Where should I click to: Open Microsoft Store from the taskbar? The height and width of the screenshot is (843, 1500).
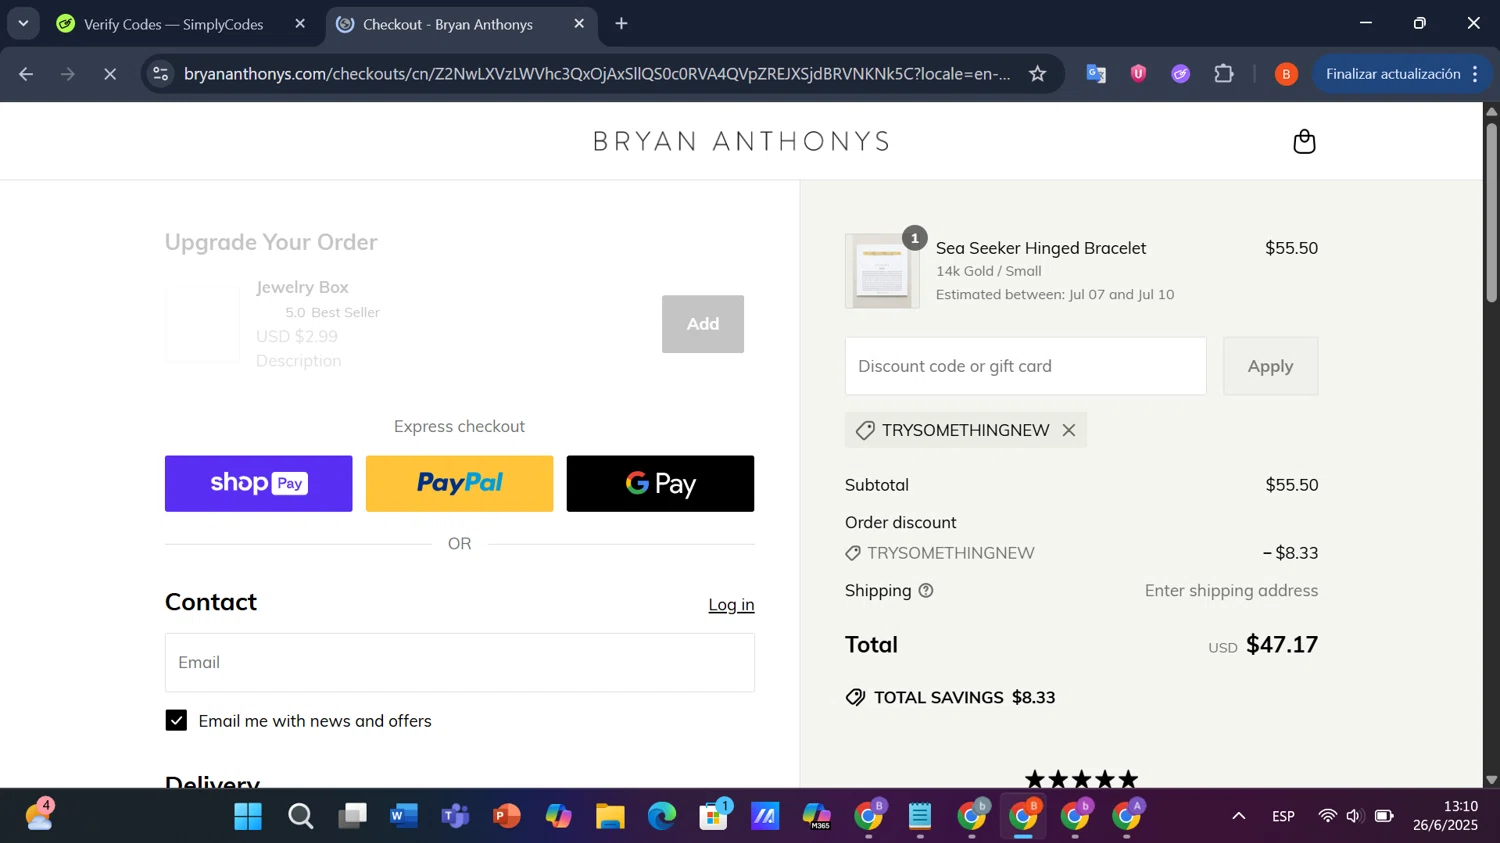714,817
